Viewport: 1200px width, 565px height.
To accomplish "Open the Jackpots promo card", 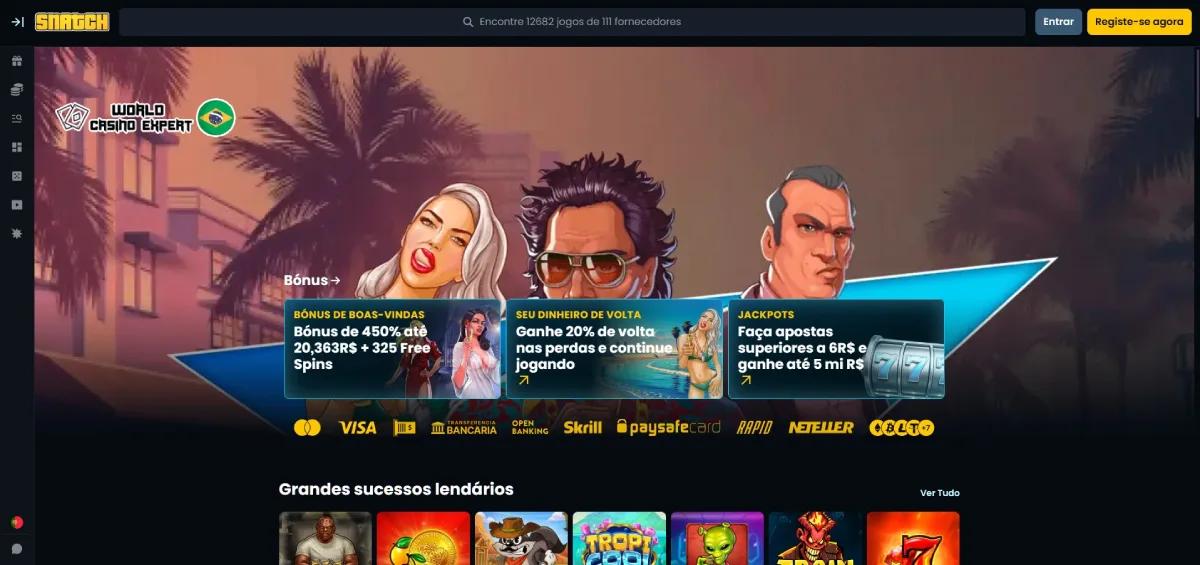I will click(x=836, y=349).
